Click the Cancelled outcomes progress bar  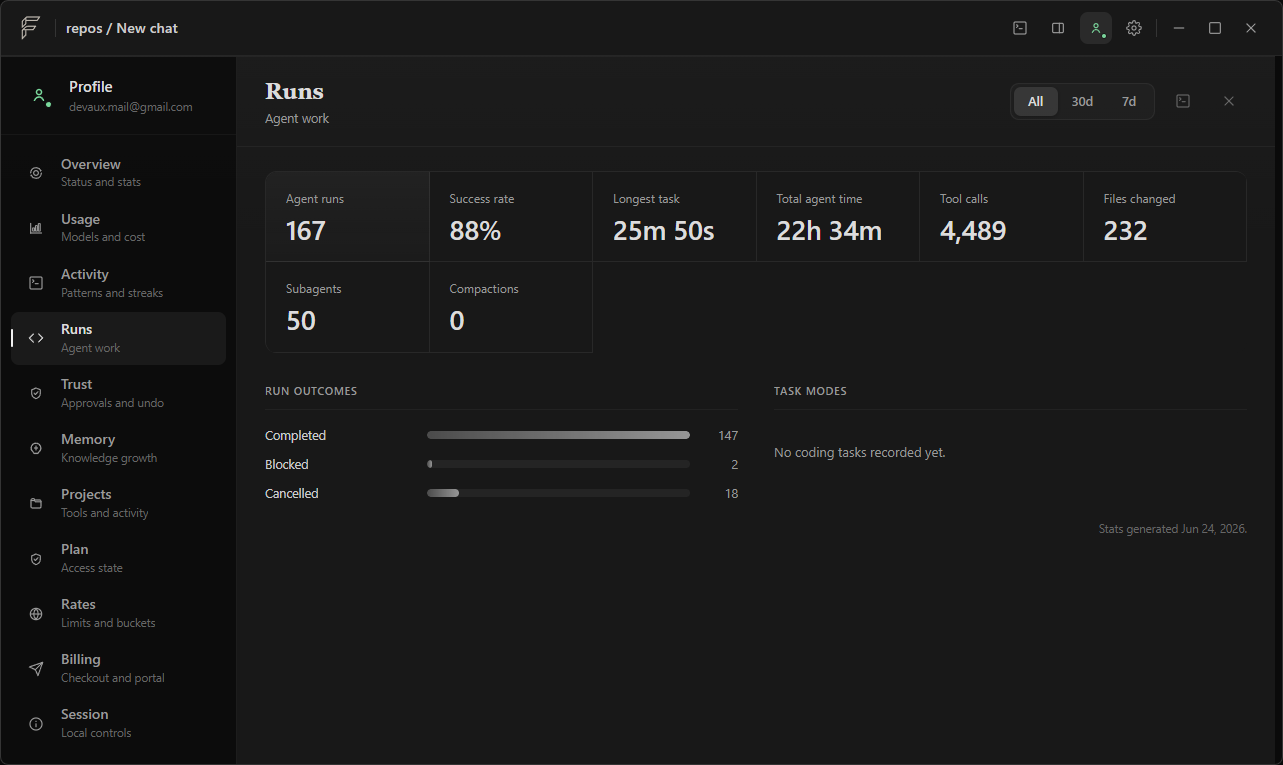click(558, 493)
